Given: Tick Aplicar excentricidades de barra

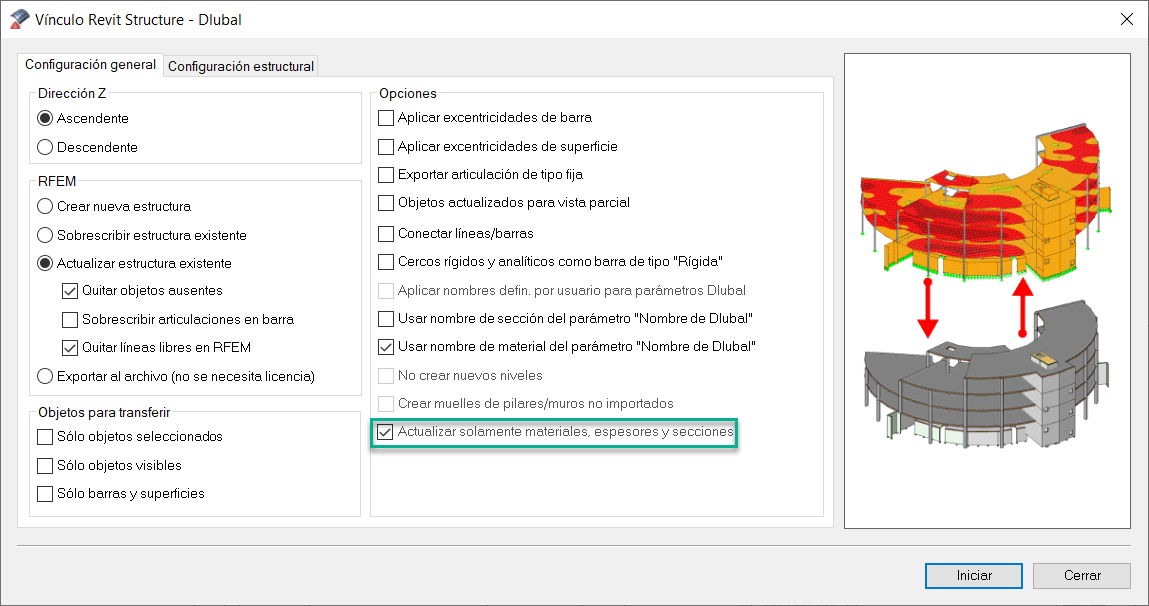Looking at the screenshot, I should [x=386, y=118].
